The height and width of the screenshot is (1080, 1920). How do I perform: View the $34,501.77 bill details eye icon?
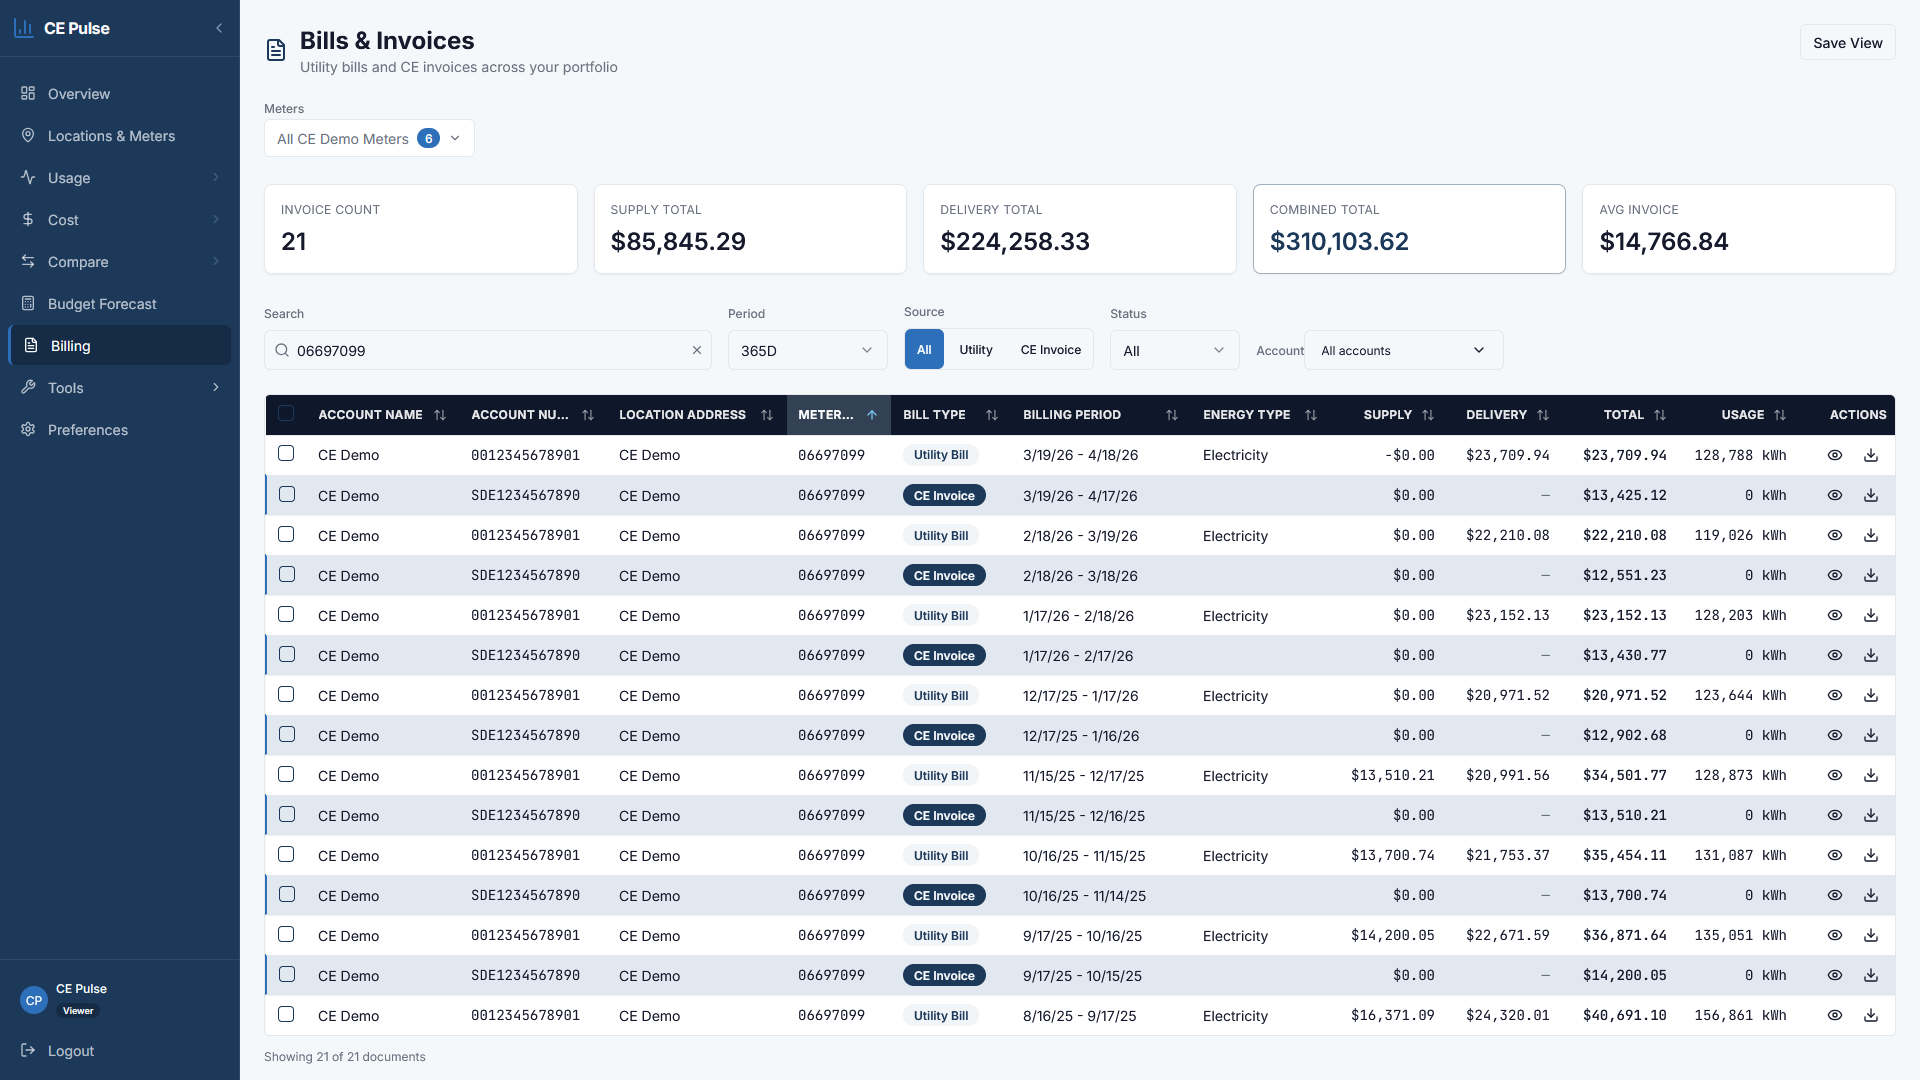click(x=1835, y=775)
